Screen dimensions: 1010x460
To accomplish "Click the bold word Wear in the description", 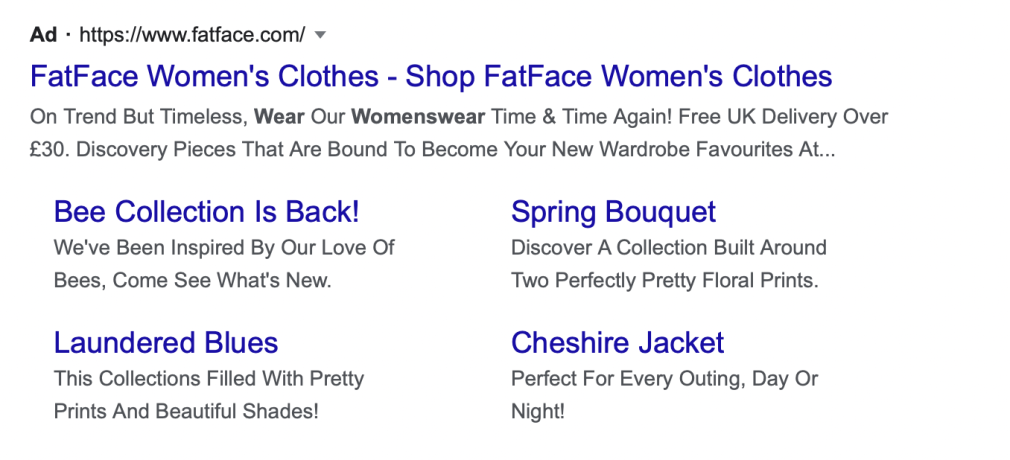I will click(x=279, y=117).
